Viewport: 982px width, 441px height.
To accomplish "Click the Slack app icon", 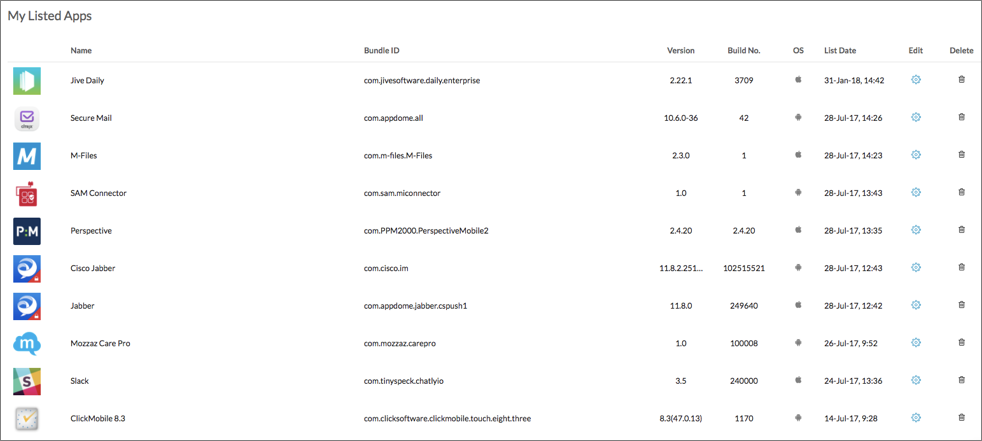I will pyautogui.click(x=27, y=381).
